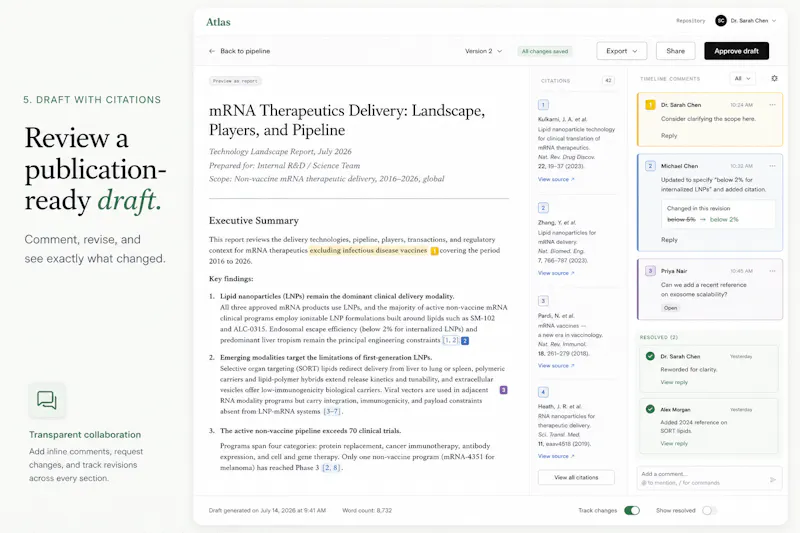Image resolution: width=800 pixels, height=533 pixels.
Task: Click the number 3 badge on Priya Nair's comment
Action: 650,271
